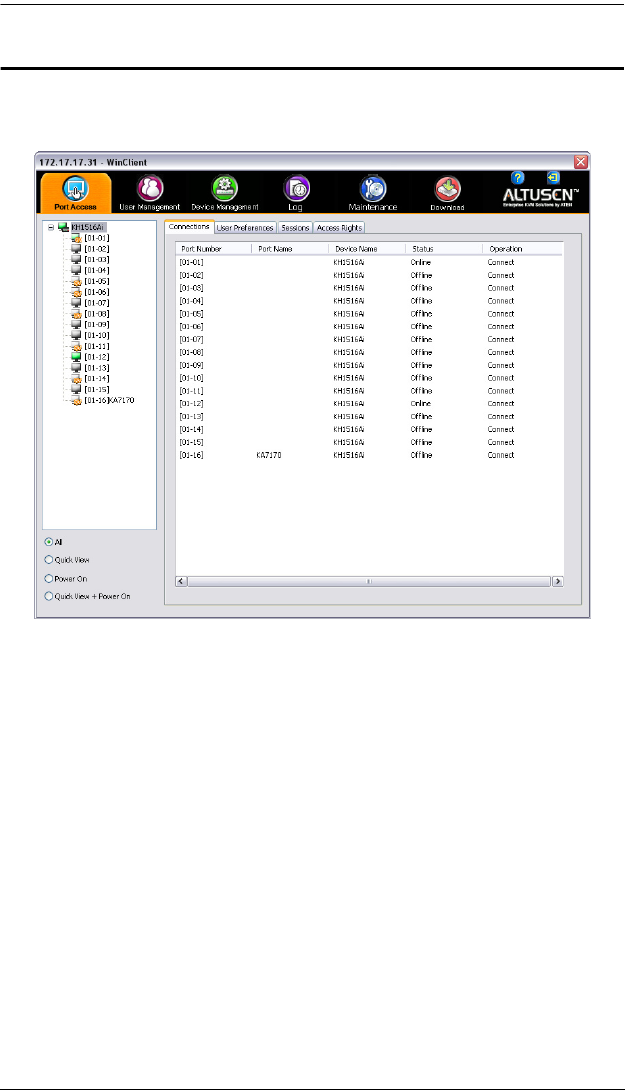Click KH1516Ai device name in row [01-10]

[x=349, y=378]
